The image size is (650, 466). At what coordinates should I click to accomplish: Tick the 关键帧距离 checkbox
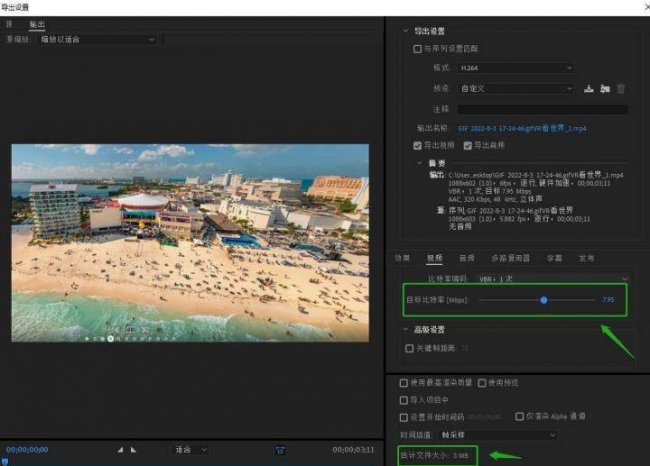tap(409, 348)
